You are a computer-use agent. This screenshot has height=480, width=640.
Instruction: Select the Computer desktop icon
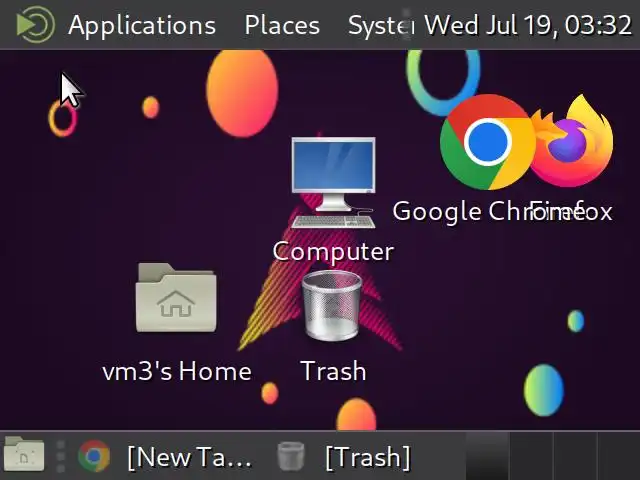point(333,182)
